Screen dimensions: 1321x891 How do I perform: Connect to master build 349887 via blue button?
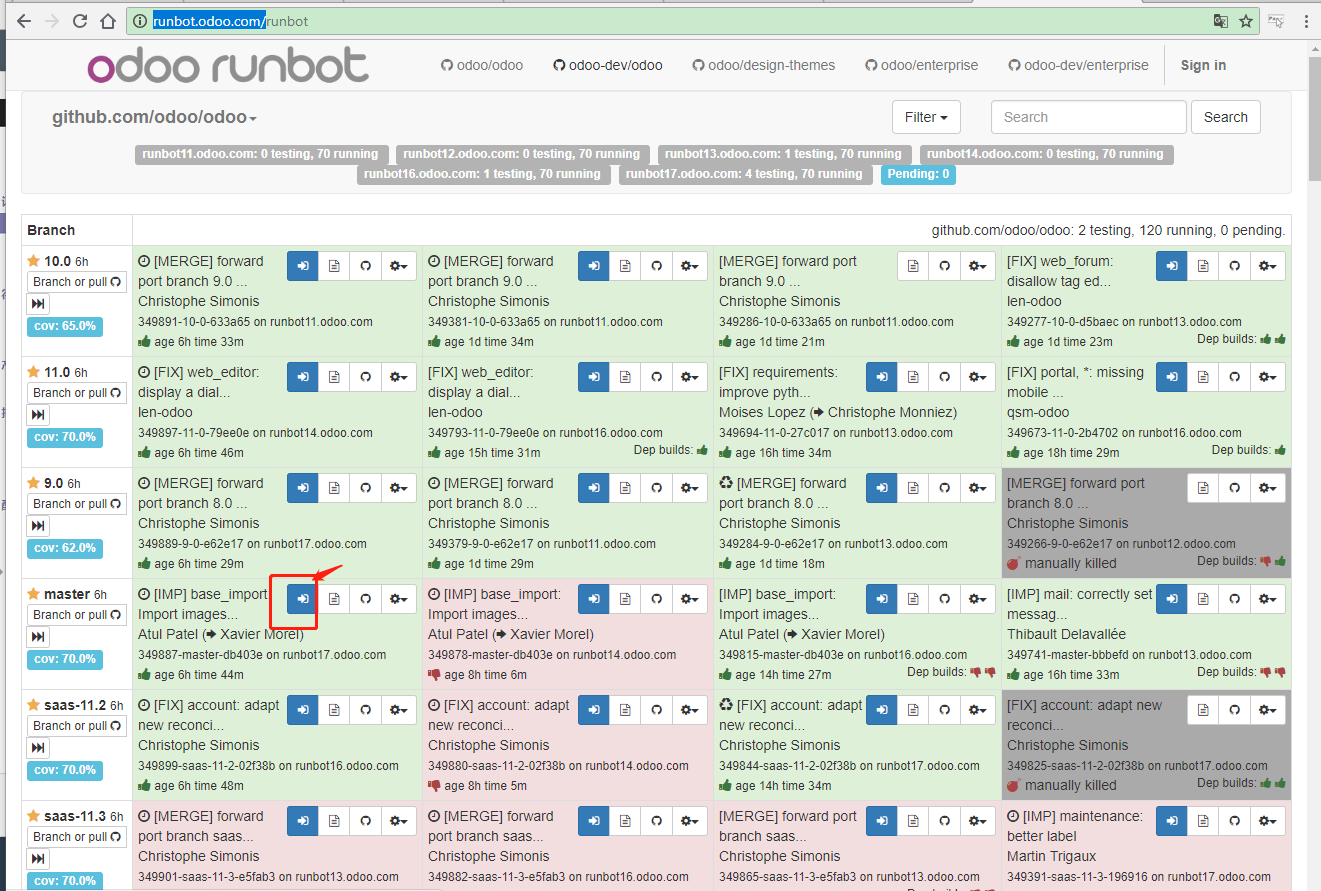coord(303,599)
